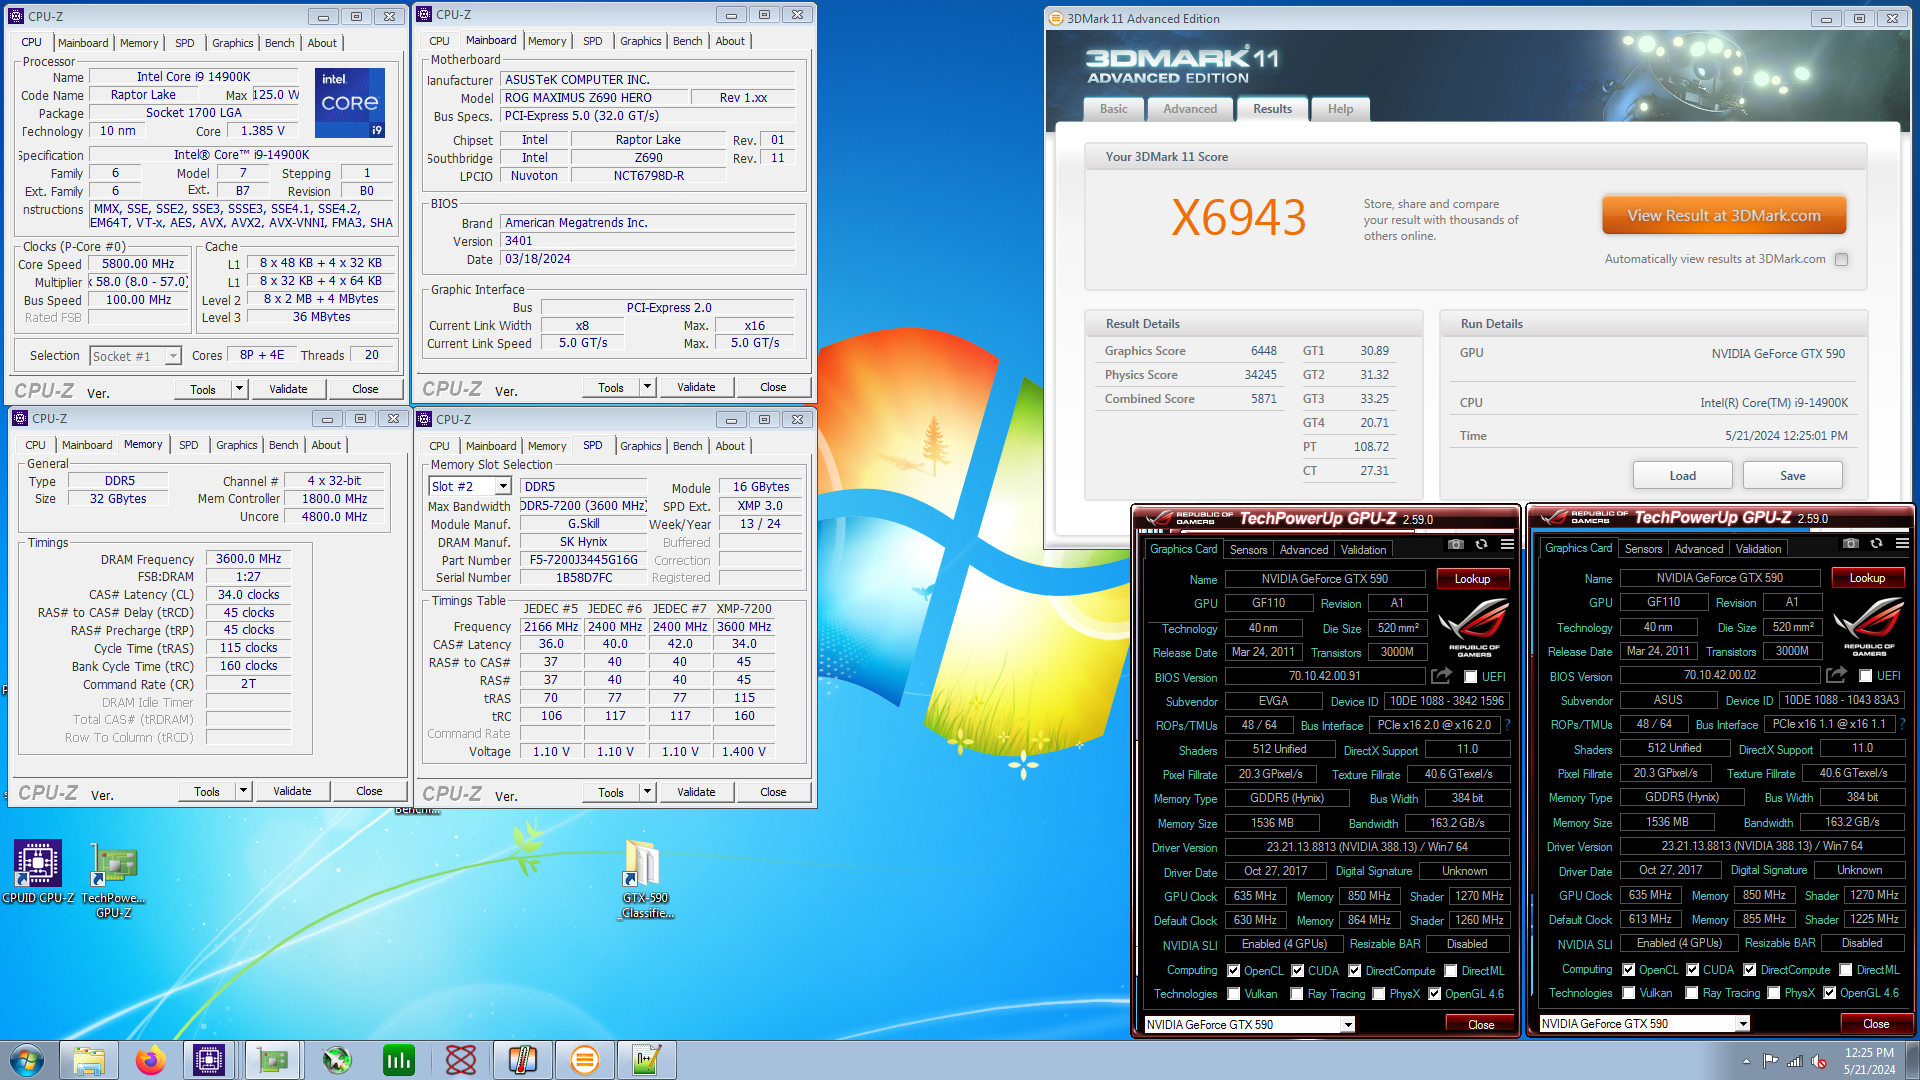Click Validate in the Mainboard CPU-Z window

pos(696,387)
